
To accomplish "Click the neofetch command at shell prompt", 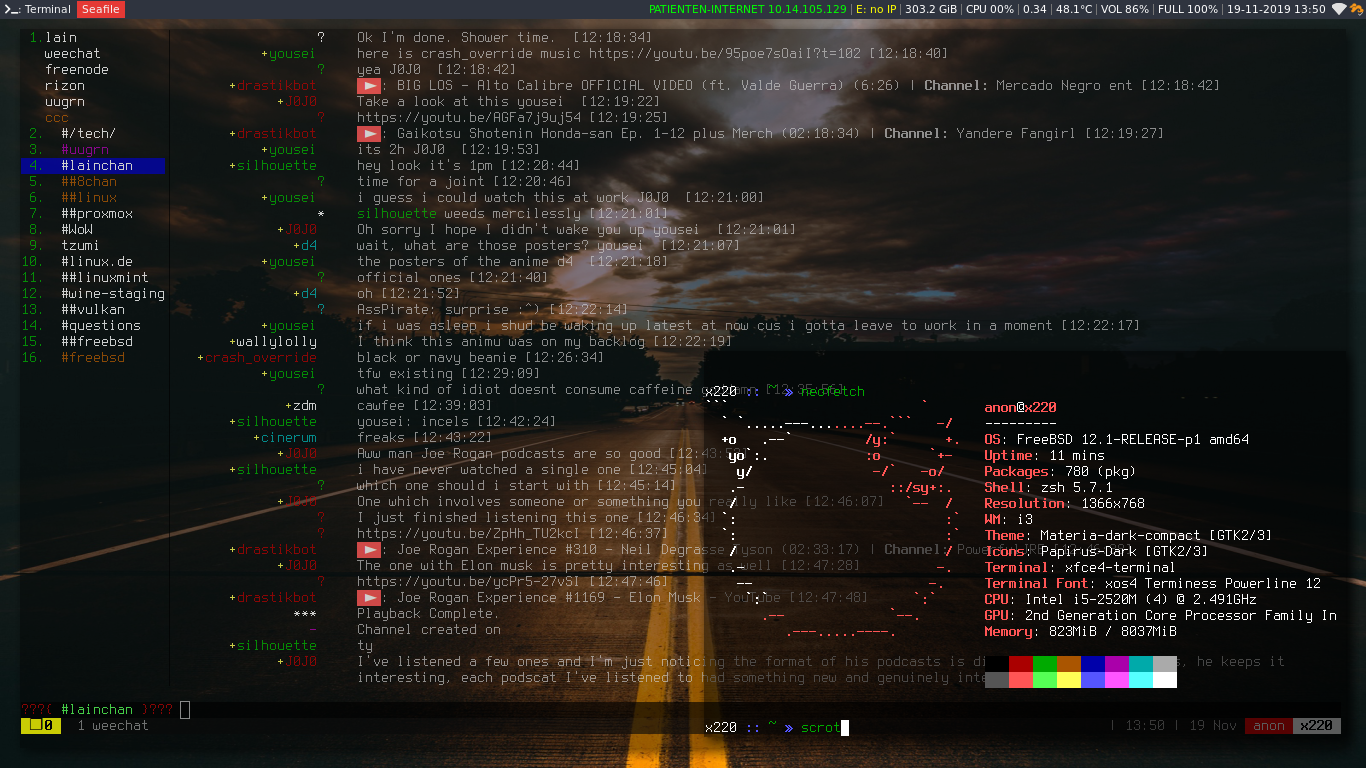I will point(832,392).
